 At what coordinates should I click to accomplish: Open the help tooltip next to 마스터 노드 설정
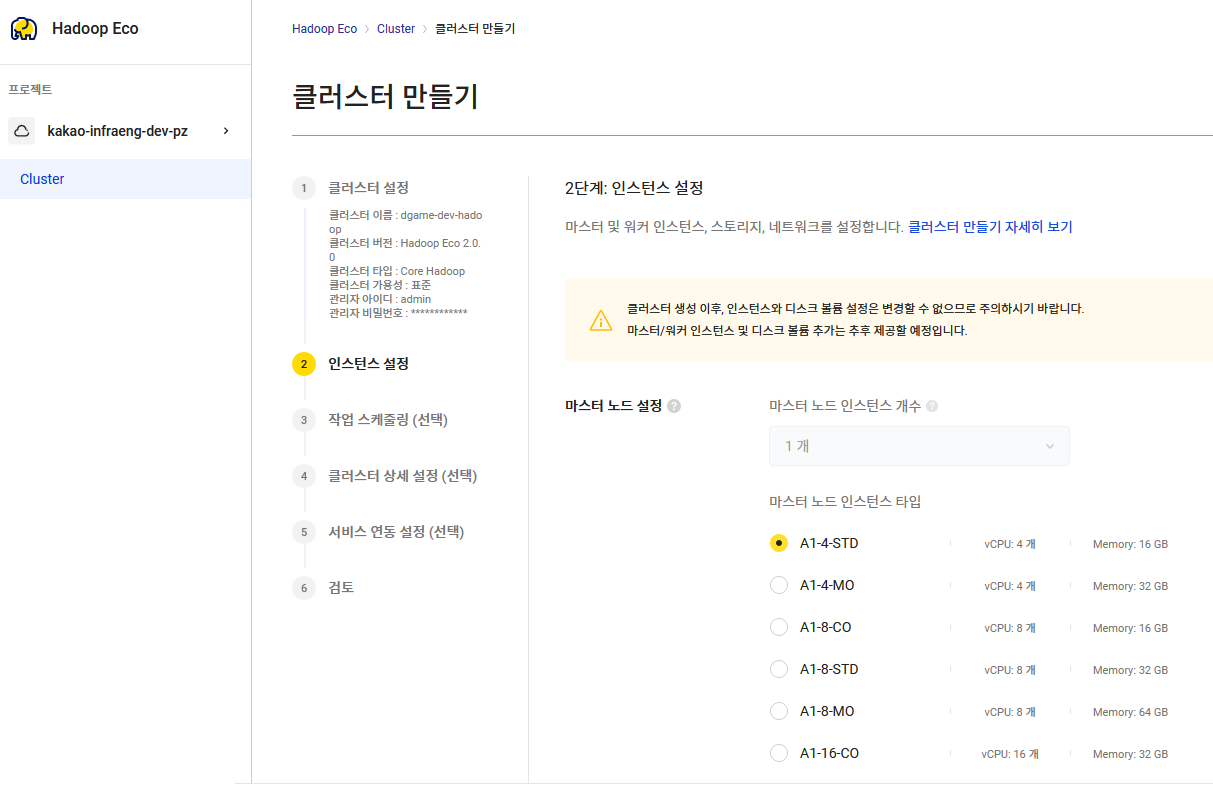pyautogui.click(x=674, y=406)
